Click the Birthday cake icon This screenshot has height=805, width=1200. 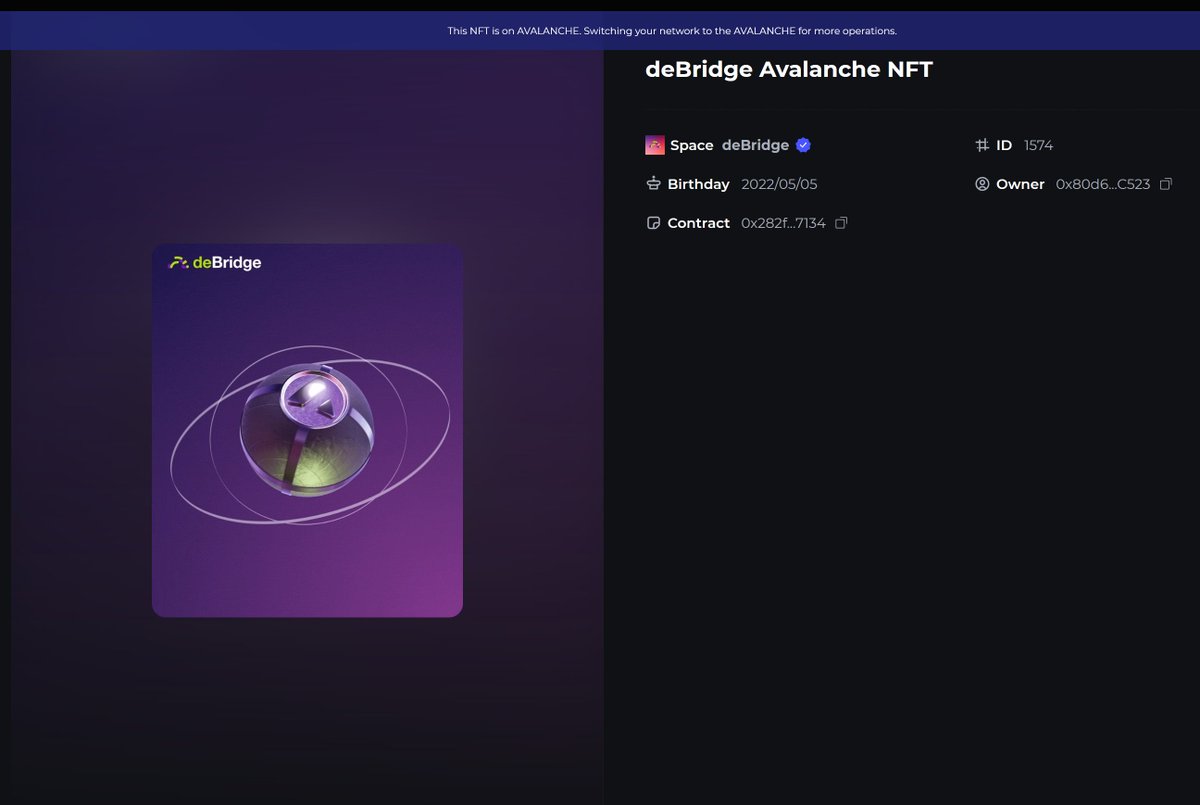click(x=654, y=184)
